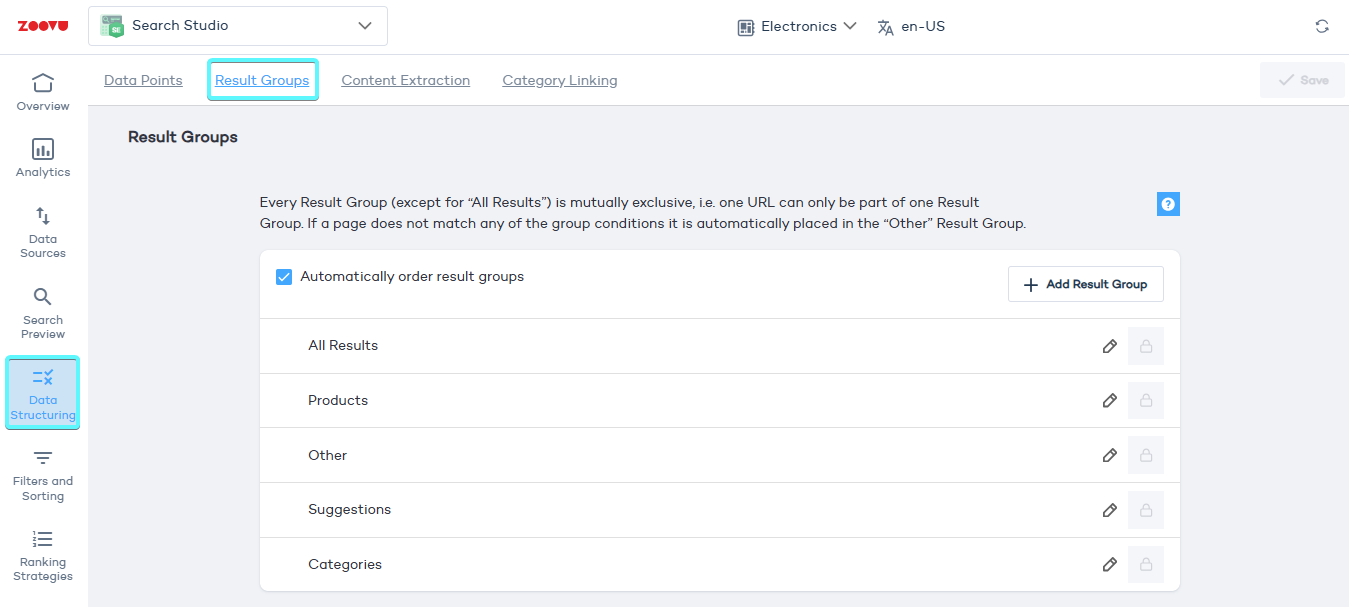Select the Data Structuring sidebar icon
This screenshot has width=1349, height=607.
pyautogui.click(x=42, y=392)
